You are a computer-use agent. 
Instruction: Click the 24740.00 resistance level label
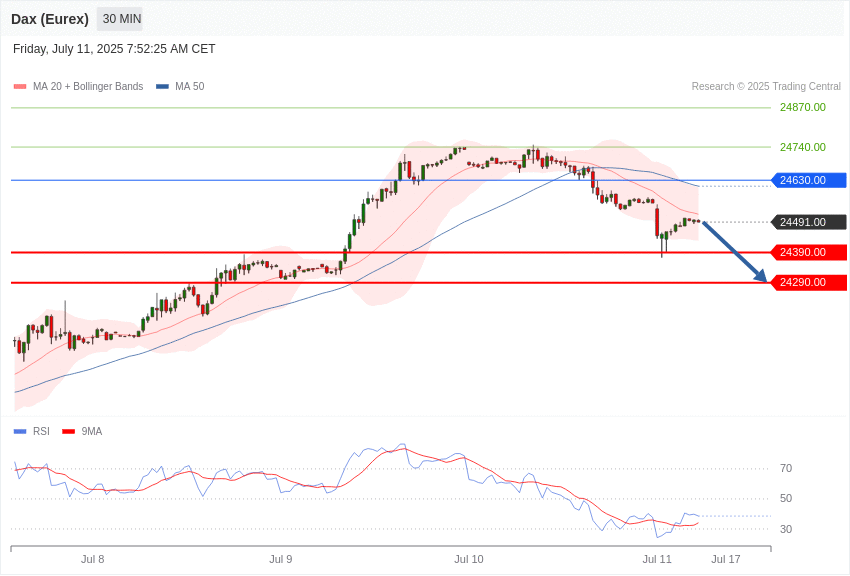tap(803, 147)
